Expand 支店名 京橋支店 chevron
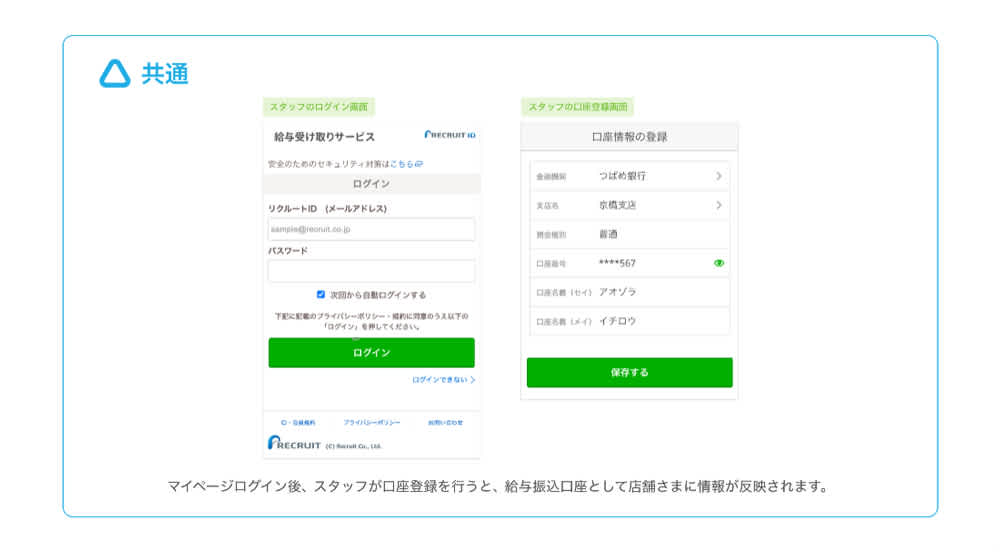This screenshot has height=555, width=1000. point(718,205)
